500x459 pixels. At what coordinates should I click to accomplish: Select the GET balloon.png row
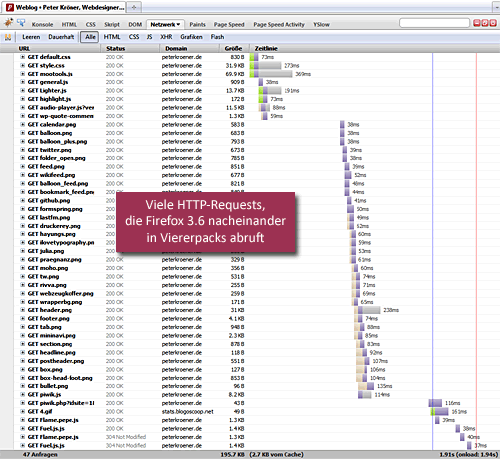(257, 133)
